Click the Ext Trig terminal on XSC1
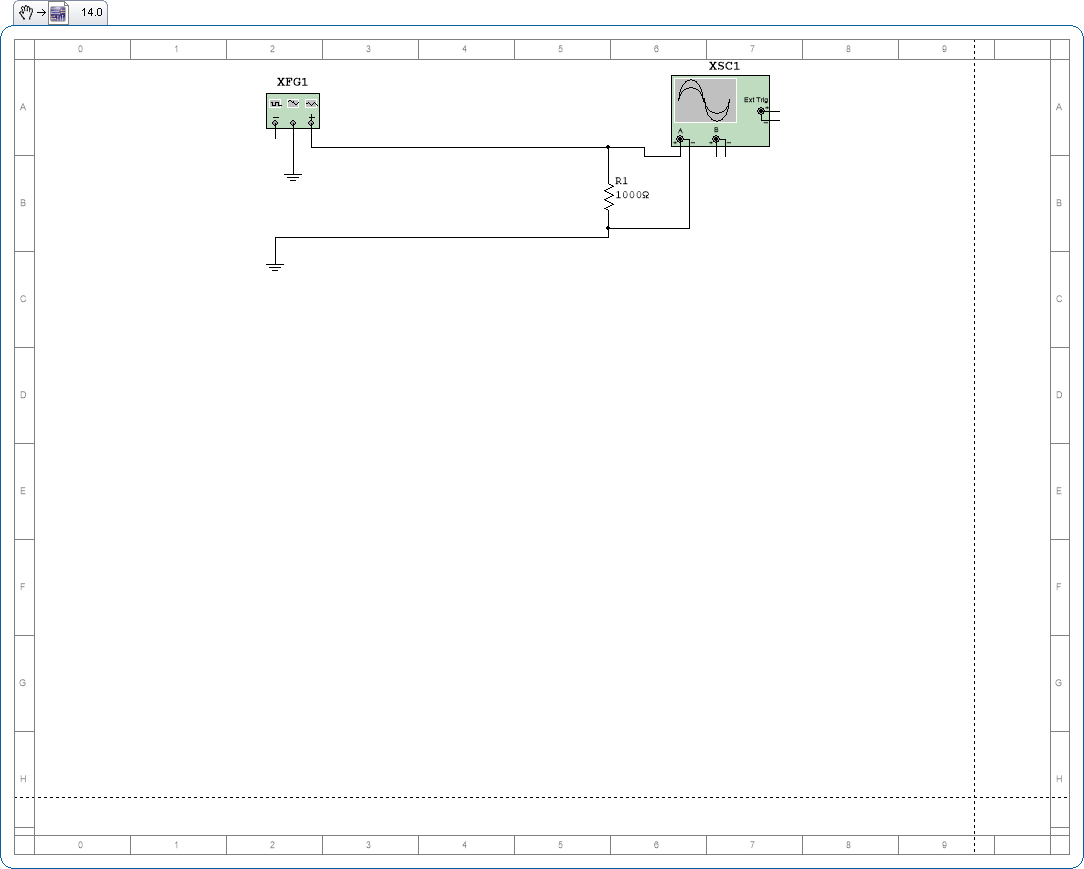Viewport: 1084px width, 869px height. [x=761, y=111]
